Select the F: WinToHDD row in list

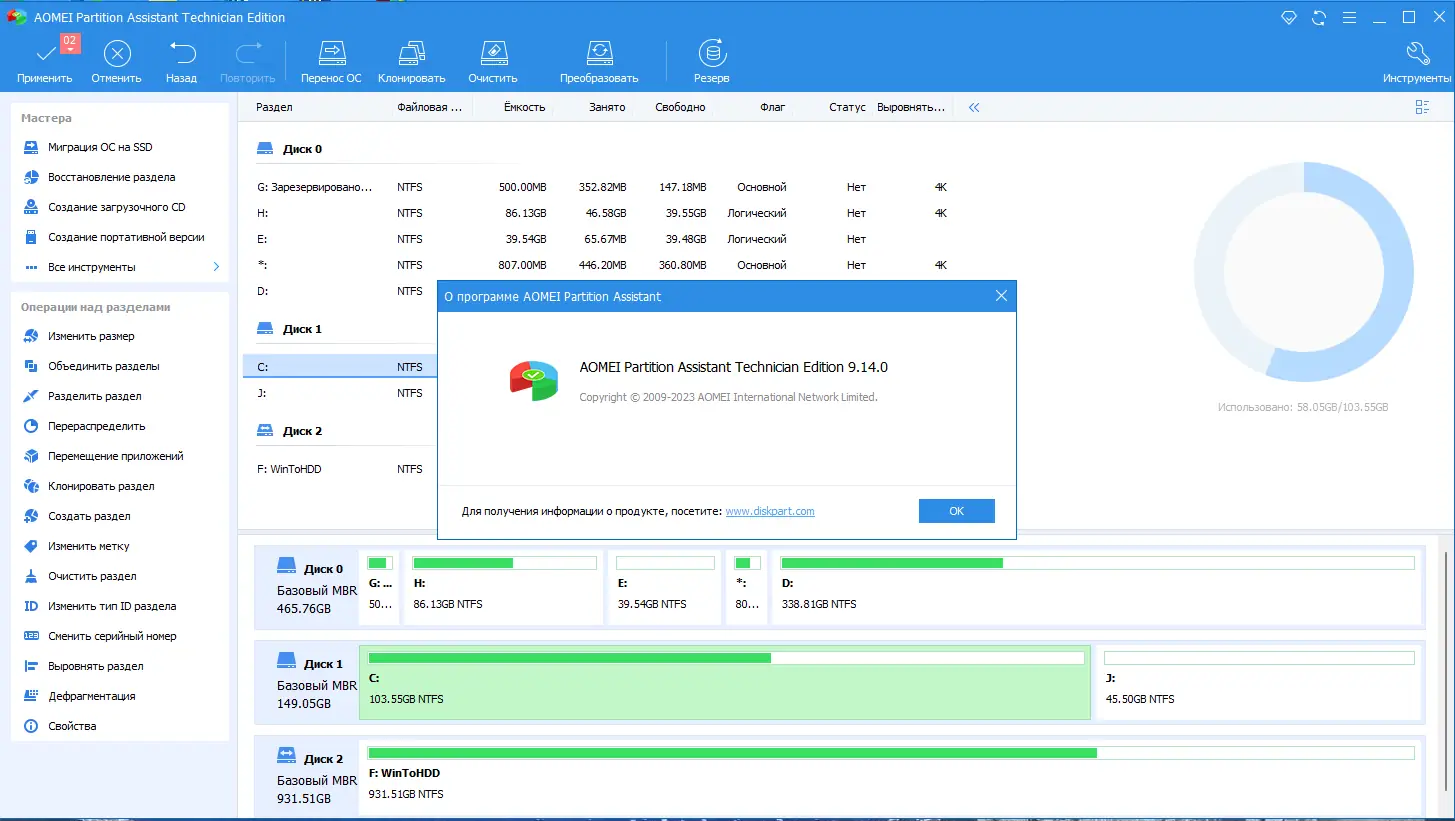(x=340, y=469)
